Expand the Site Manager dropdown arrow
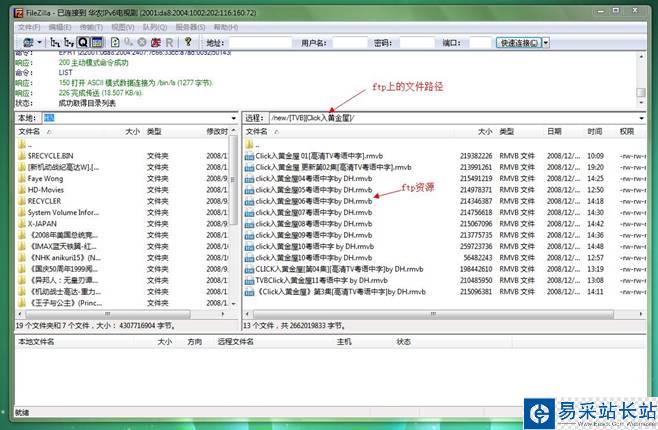Image resolution: width=658 pixels, height=430 pixels. point(39,42)
